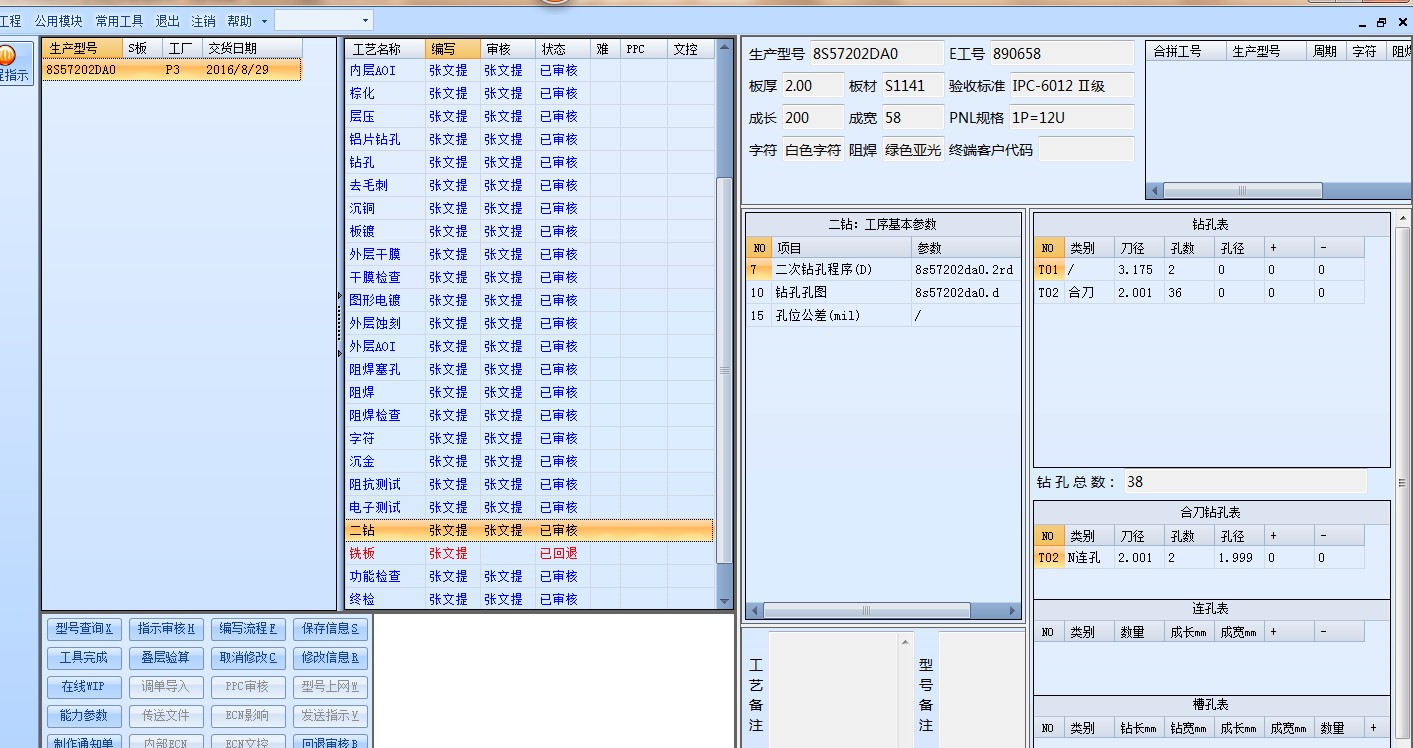This screenshot has width=1413, height=748.
Task: Click the 板材 field showing S1141
Action: pyautogui.click(x=912, y=86)
